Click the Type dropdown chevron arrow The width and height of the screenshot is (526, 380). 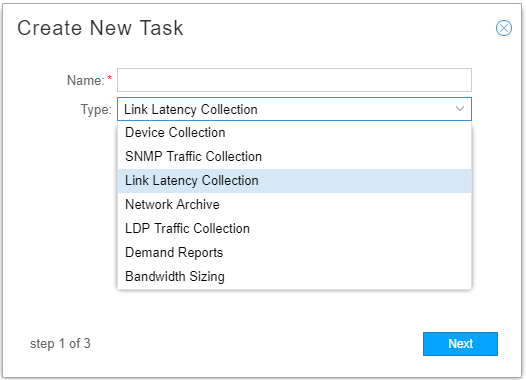coord(460,109)
